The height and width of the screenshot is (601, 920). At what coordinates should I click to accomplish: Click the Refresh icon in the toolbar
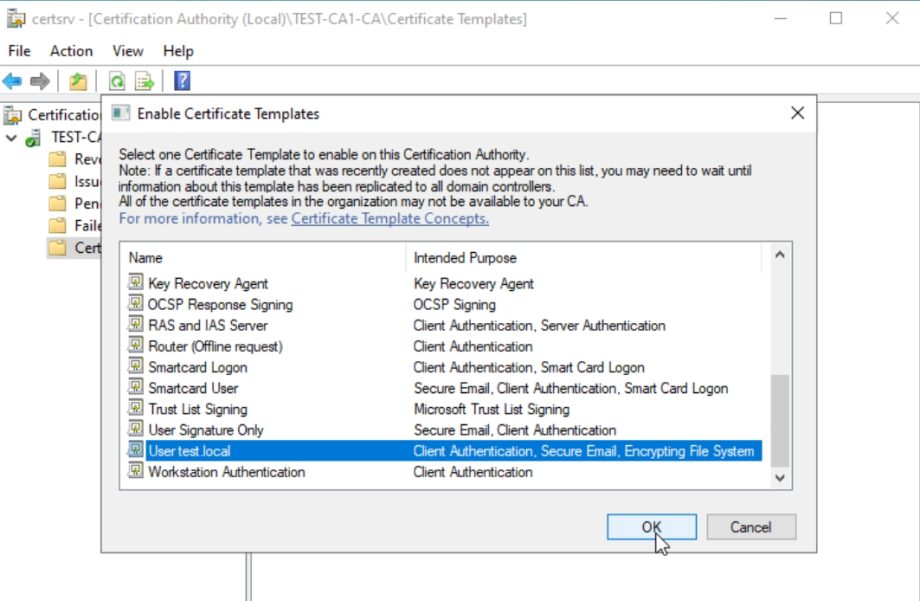(116, 81)
